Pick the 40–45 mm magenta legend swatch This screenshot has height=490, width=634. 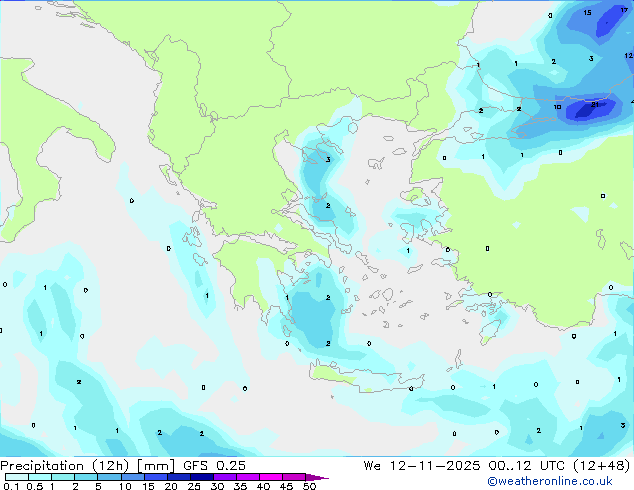pos(271,477)
